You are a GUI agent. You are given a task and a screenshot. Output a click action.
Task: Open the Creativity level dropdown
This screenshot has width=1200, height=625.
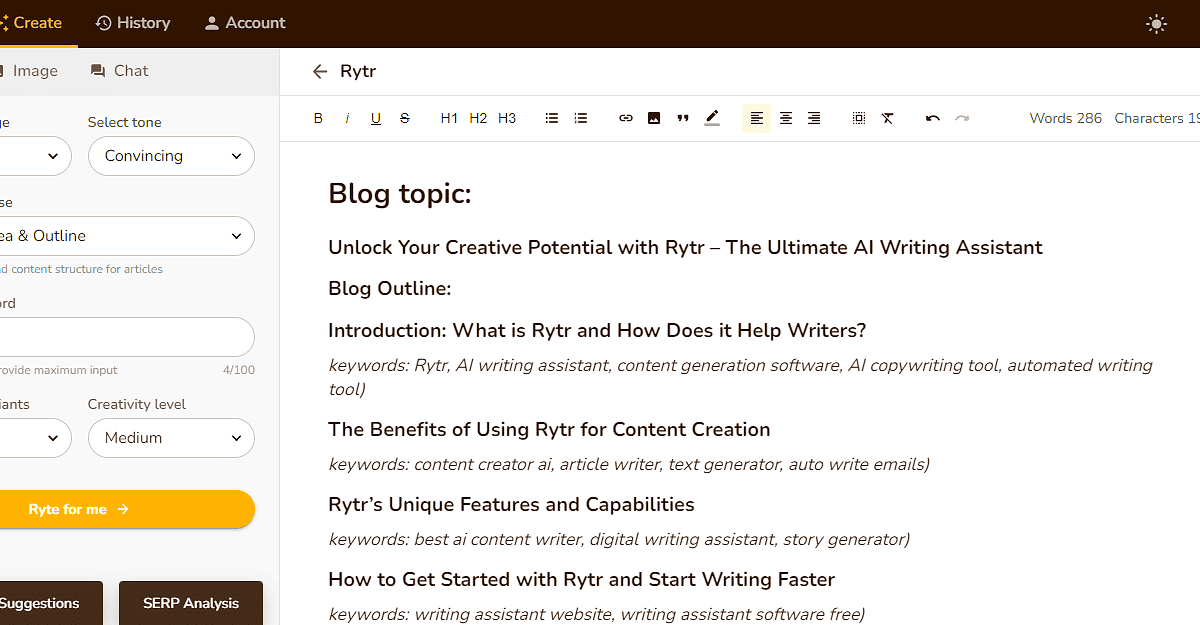point(170,438)
